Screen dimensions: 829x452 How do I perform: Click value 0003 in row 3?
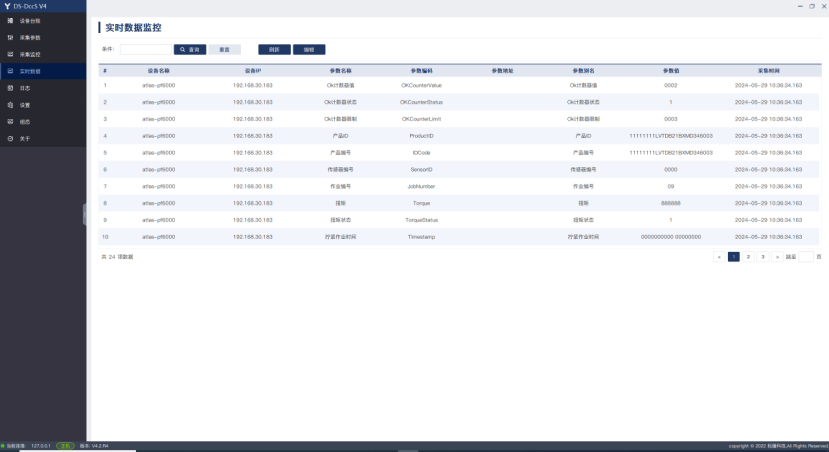pyautogui.click(x=671, y=119)
